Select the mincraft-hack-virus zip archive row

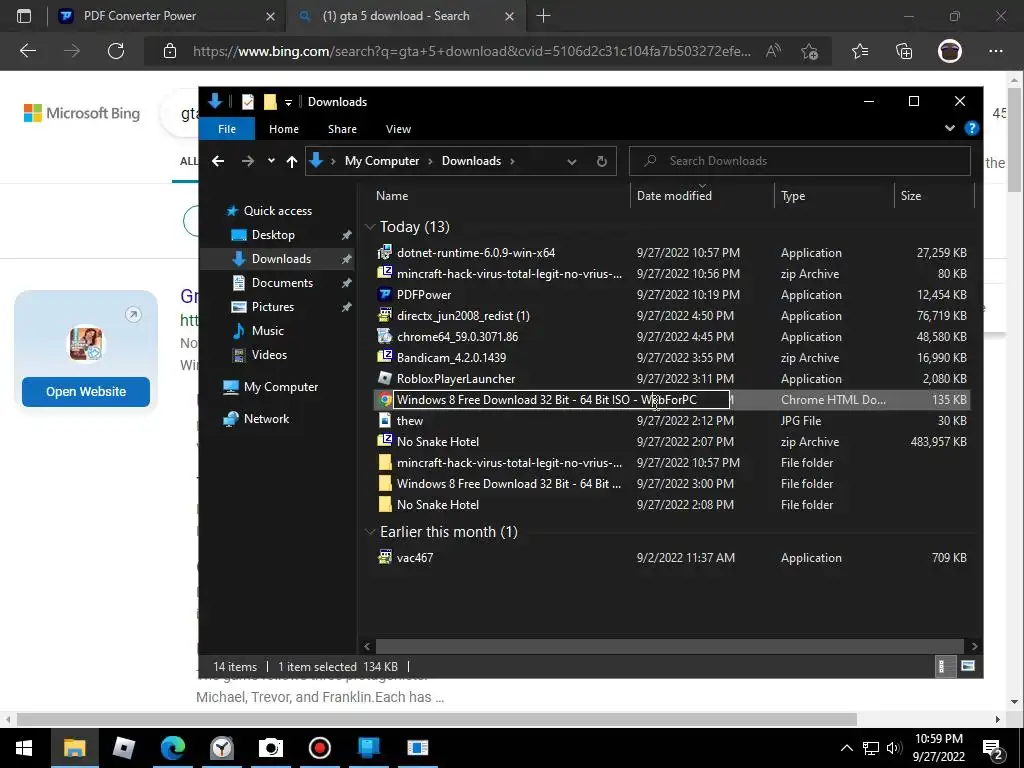click(x=671, y=274)
